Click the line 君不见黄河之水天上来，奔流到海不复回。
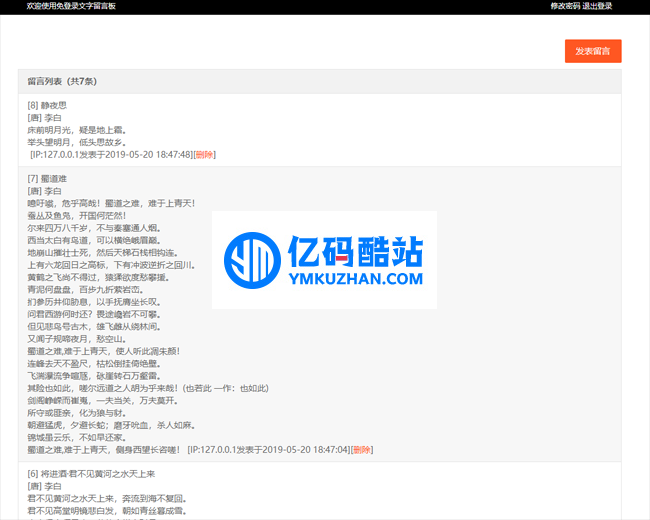Screen dimensions: 650x520 point(107,498)
